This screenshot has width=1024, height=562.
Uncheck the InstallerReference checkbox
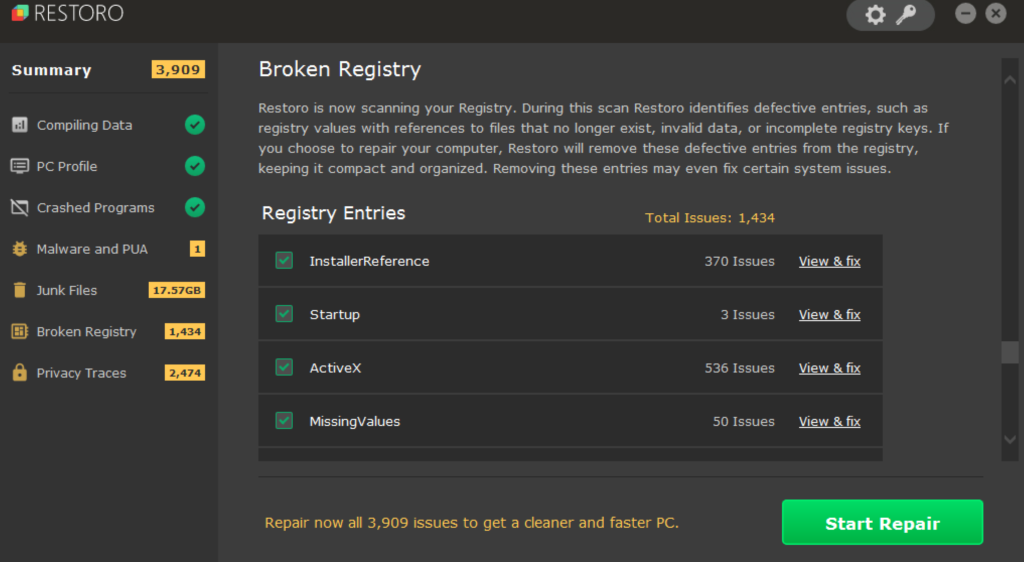(x=284, y=261)
